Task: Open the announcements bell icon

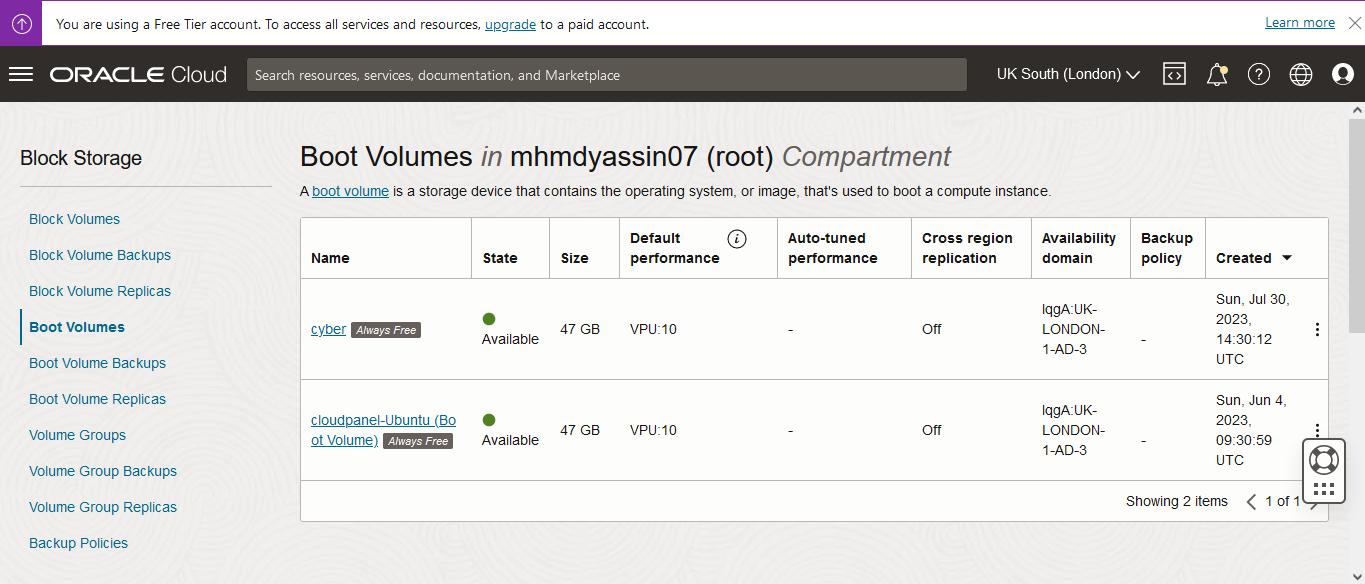Action: pos(1217,74)
